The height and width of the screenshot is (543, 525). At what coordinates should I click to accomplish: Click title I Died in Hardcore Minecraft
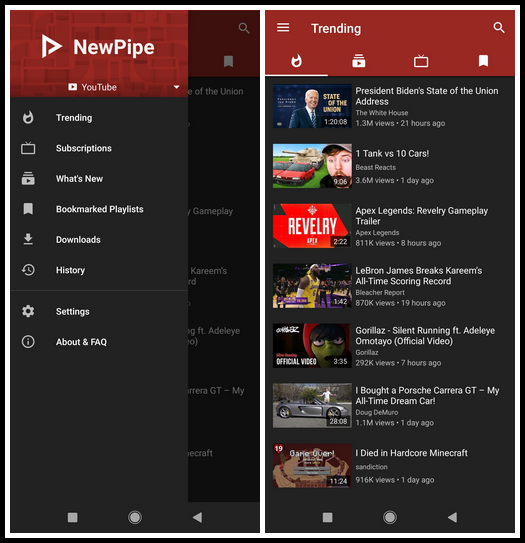[x=411, y=453]
